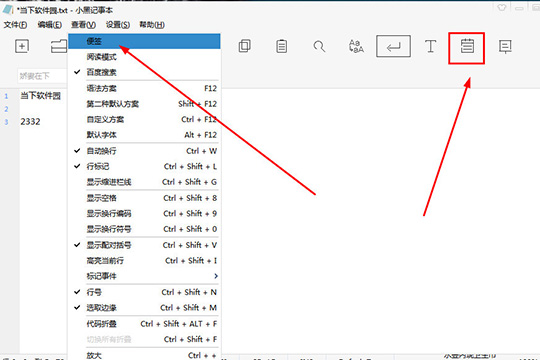Open font settings with the T icon
Screen dimensions: 540x360
point(430,46)
